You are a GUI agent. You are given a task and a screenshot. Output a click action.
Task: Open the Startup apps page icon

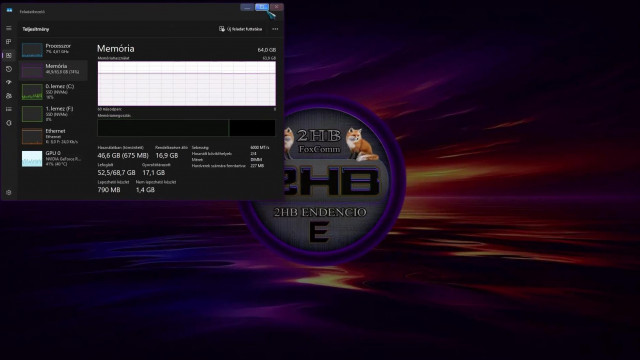pos(9,82)
